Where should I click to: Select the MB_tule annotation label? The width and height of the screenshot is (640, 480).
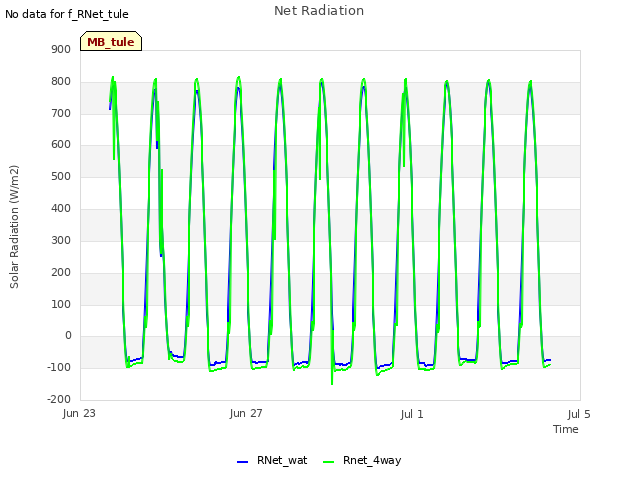click(x=111, y=42)
